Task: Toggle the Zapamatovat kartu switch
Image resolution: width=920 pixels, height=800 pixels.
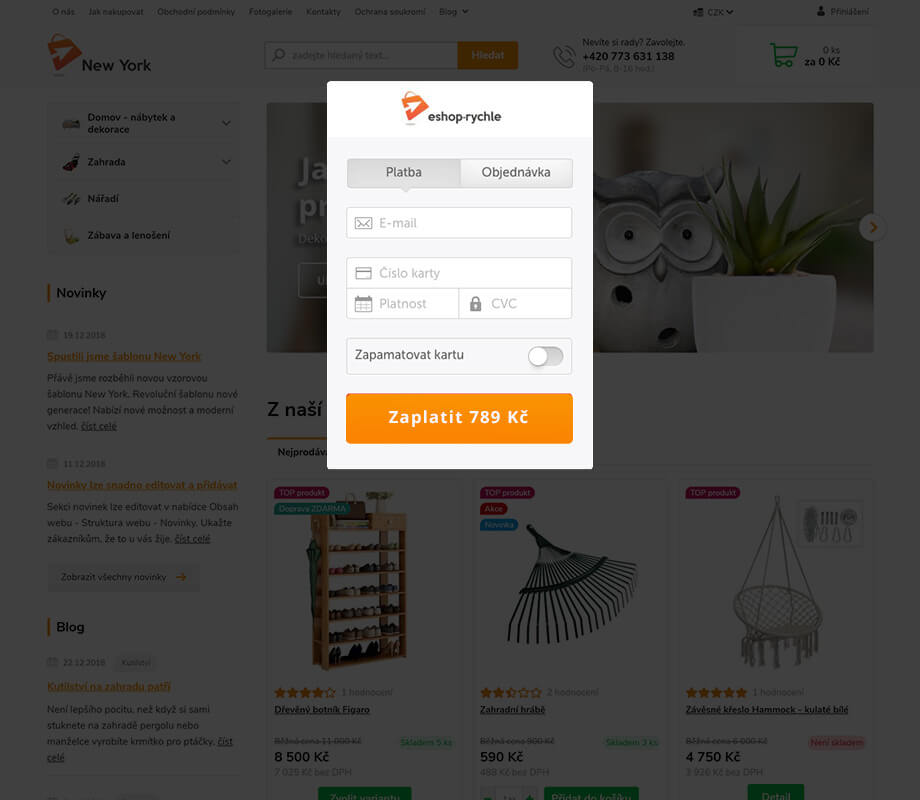Action: point(545,356)
